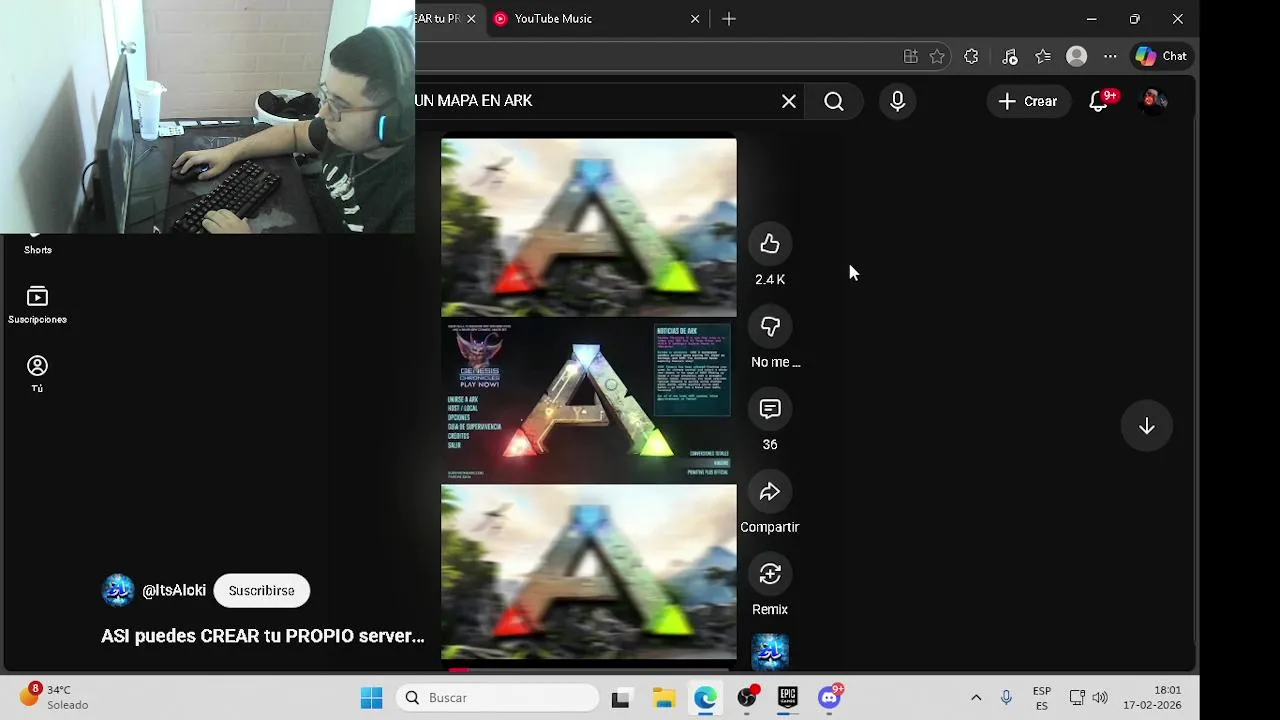This screenshot has width=1280, height=720.
Task: Open Suscripciones in the sidebar
Action: click(x=37, y=305)
